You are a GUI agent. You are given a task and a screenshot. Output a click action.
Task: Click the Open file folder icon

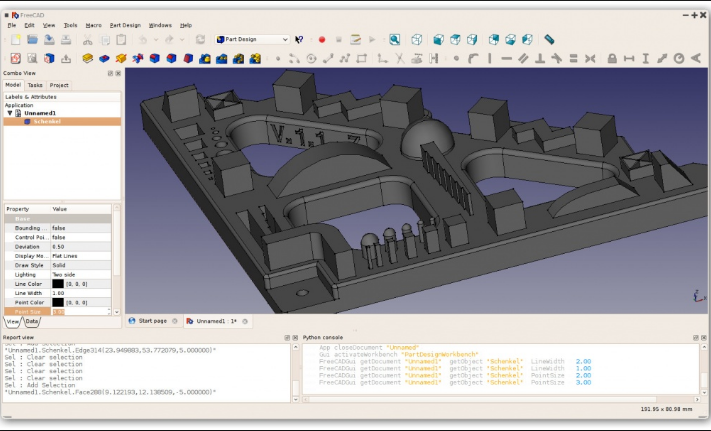[32, 40]
